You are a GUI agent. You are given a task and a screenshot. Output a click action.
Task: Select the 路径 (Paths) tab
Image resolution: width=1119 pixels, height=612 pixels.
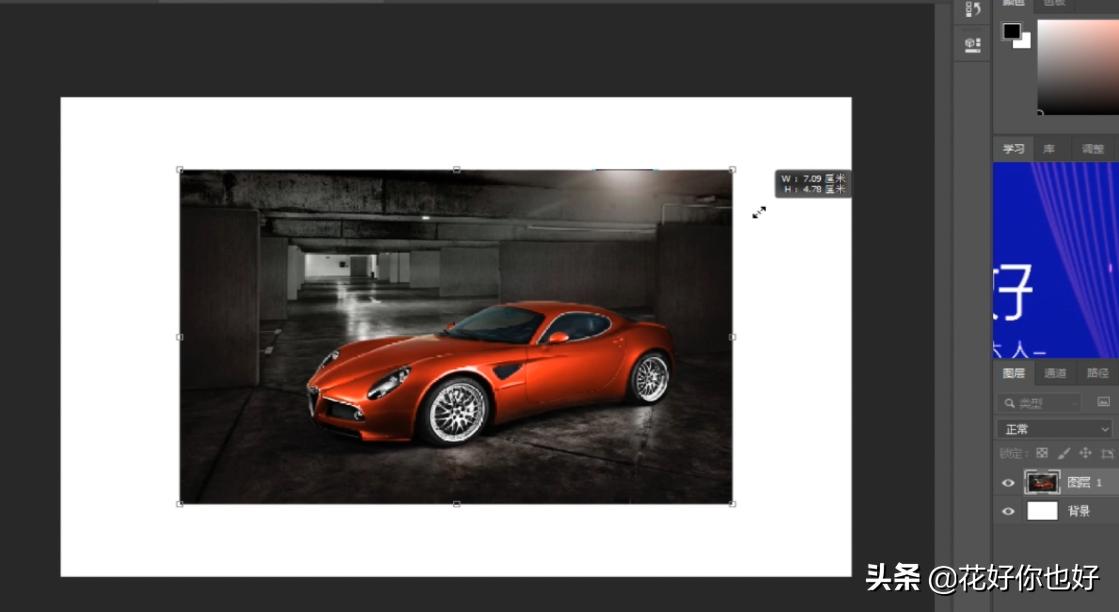[x=1098, y=373]
